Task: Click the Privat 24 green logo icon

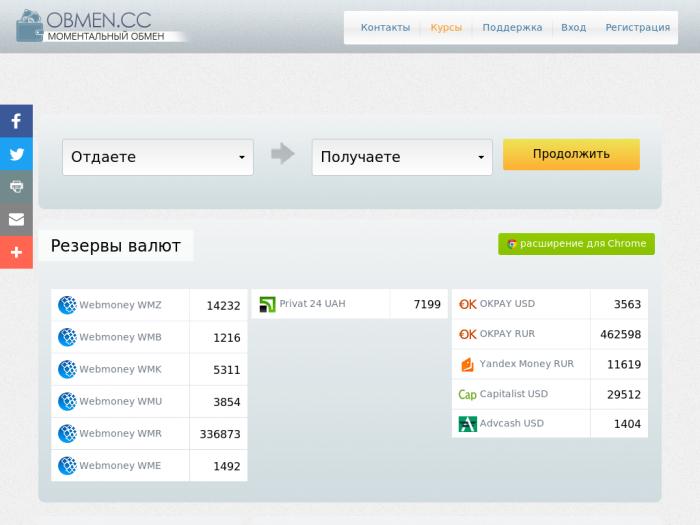Action: click(267, 304)
